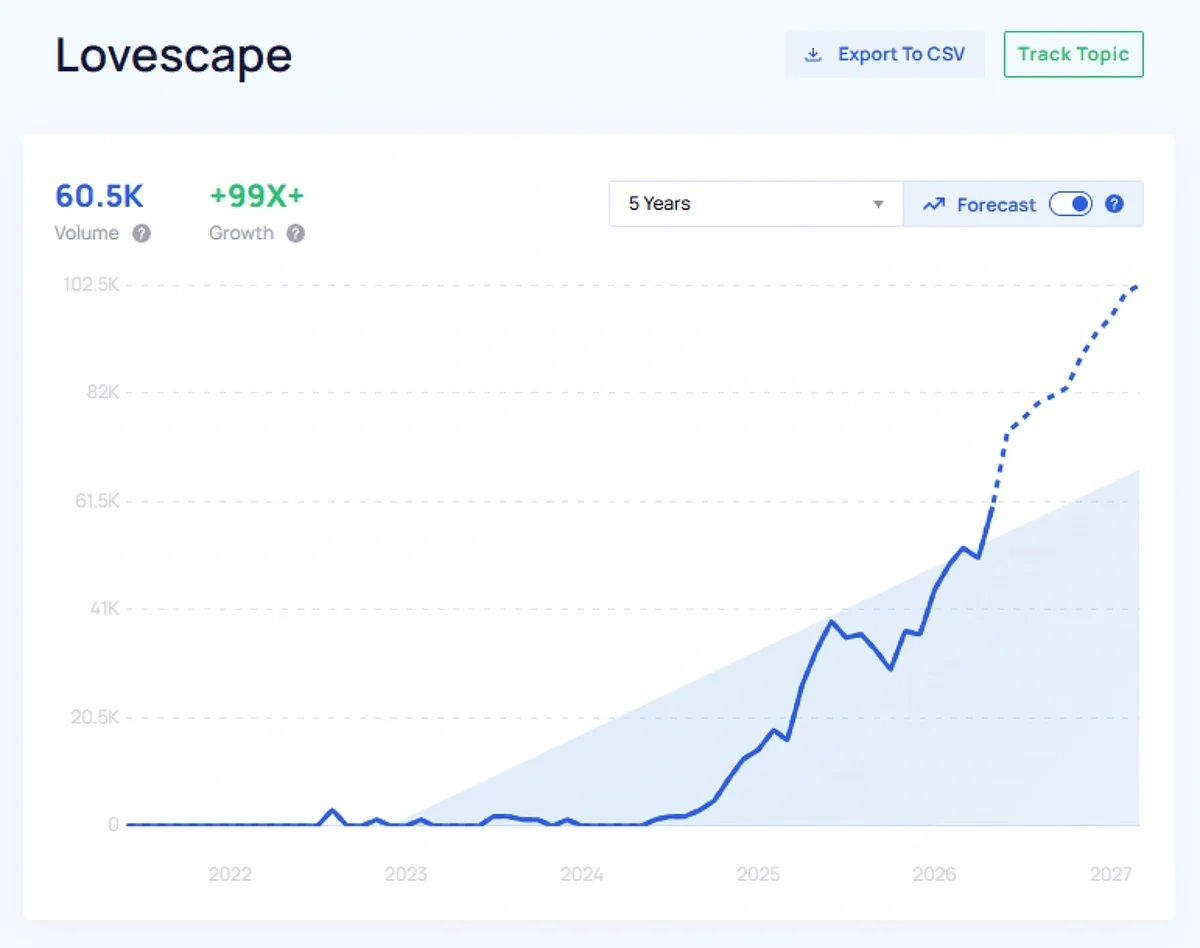Click the Volume label under 60.5K

coord(87,233)
